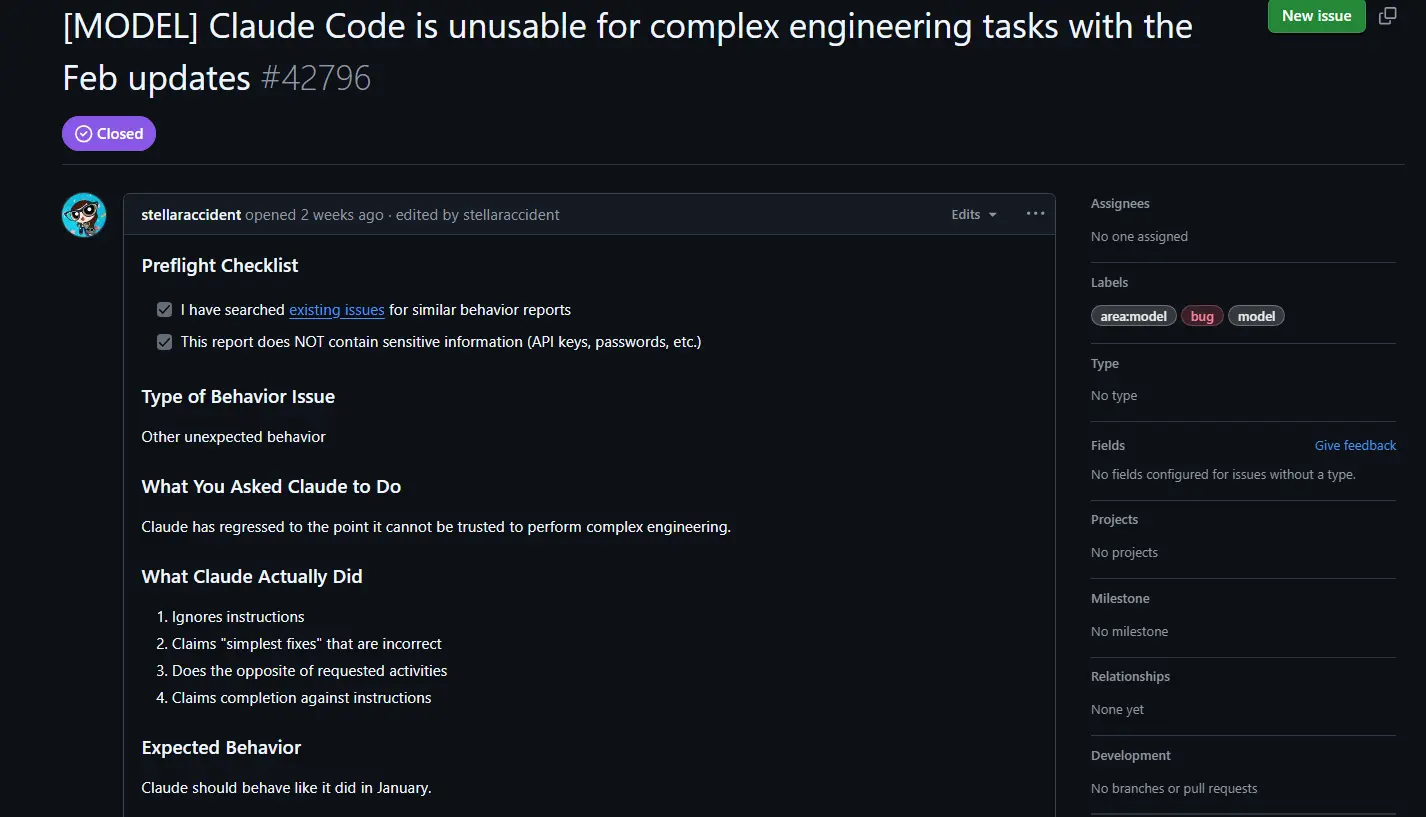Copy issue link using the copy icon

click(x=1388, y=16)
